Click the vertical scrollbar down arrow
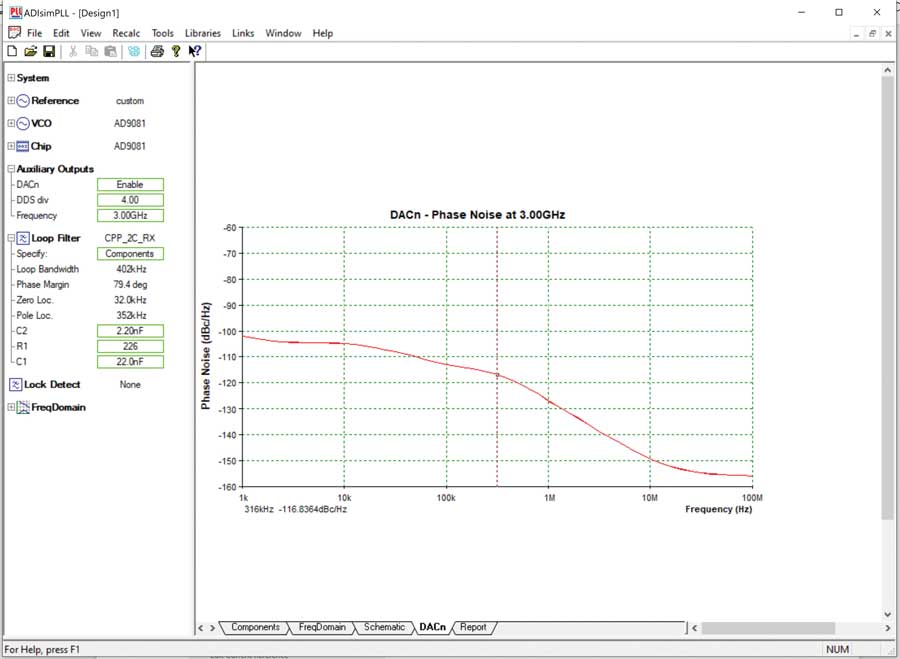This screenshot has width=900, height=659. [x=887, y=615]
